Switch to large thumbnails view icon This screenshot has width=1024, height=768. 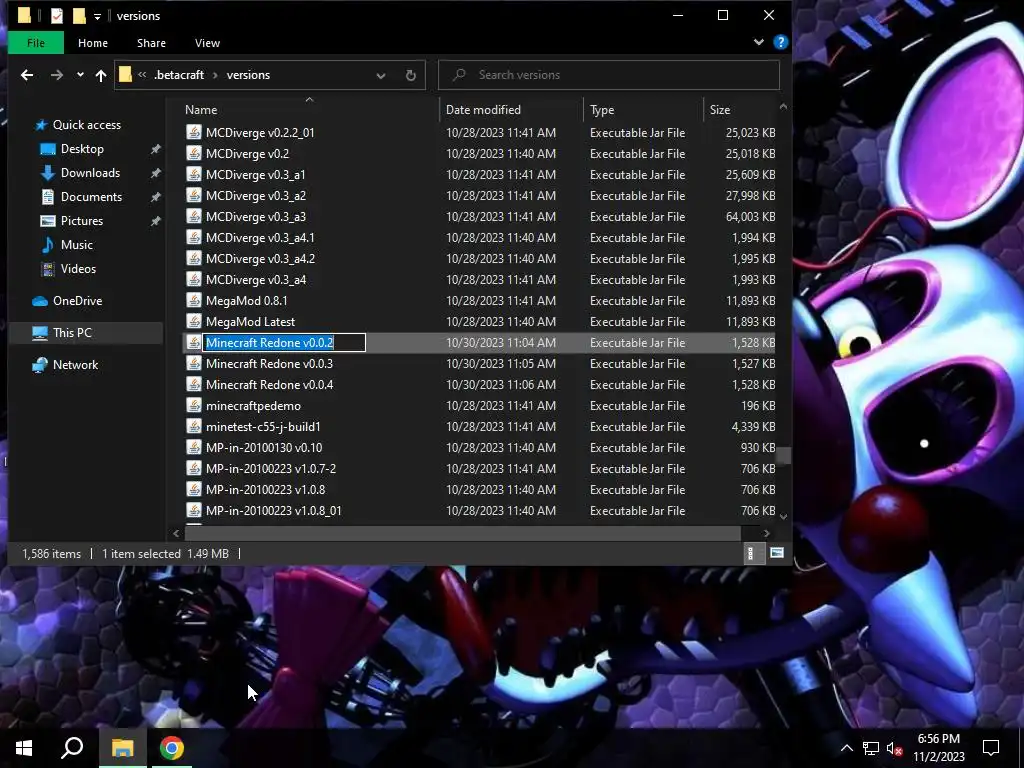[x=776, y=553]
